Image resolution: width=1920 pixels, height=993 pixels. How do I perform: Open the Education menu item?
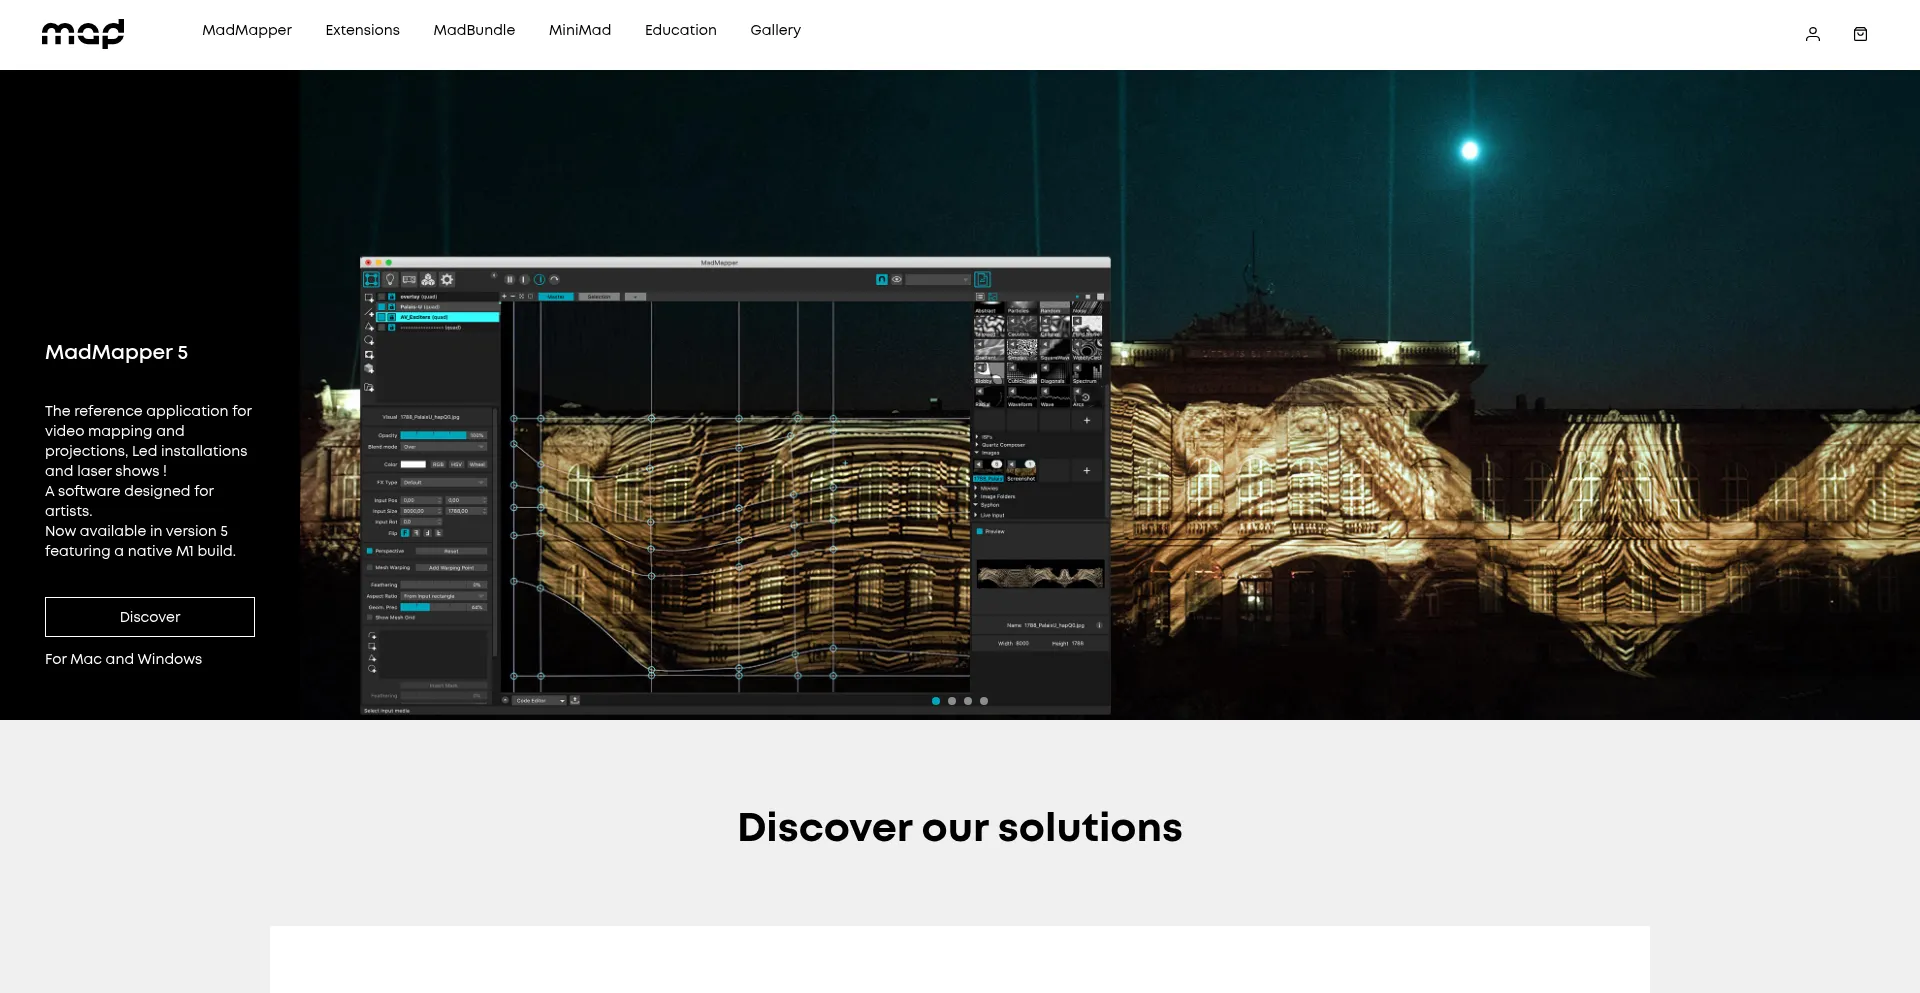pos(680,30)
